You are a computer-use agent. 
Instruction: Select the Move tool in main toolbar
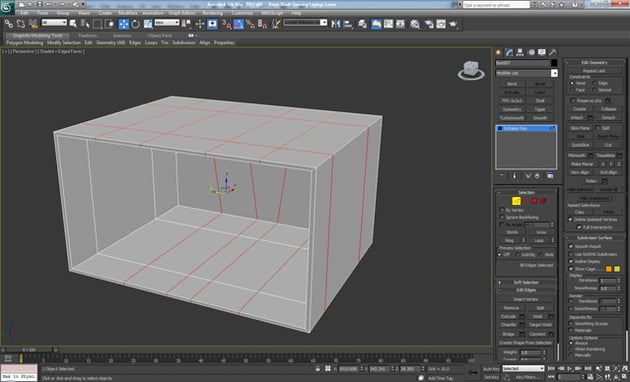124,24
